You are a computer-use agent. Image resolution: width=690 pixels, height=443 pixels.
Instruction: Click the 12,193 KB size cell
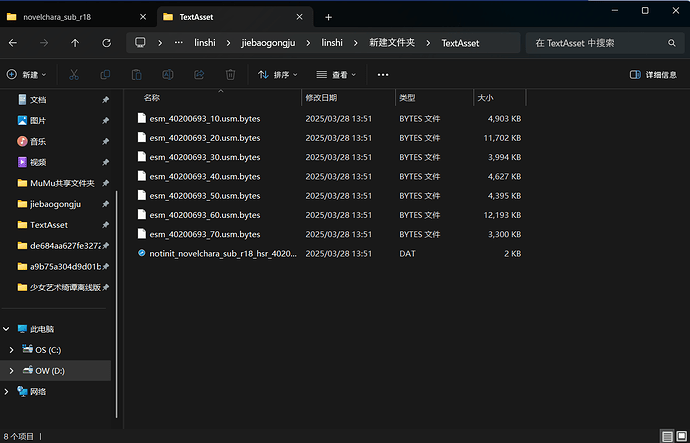503,215
